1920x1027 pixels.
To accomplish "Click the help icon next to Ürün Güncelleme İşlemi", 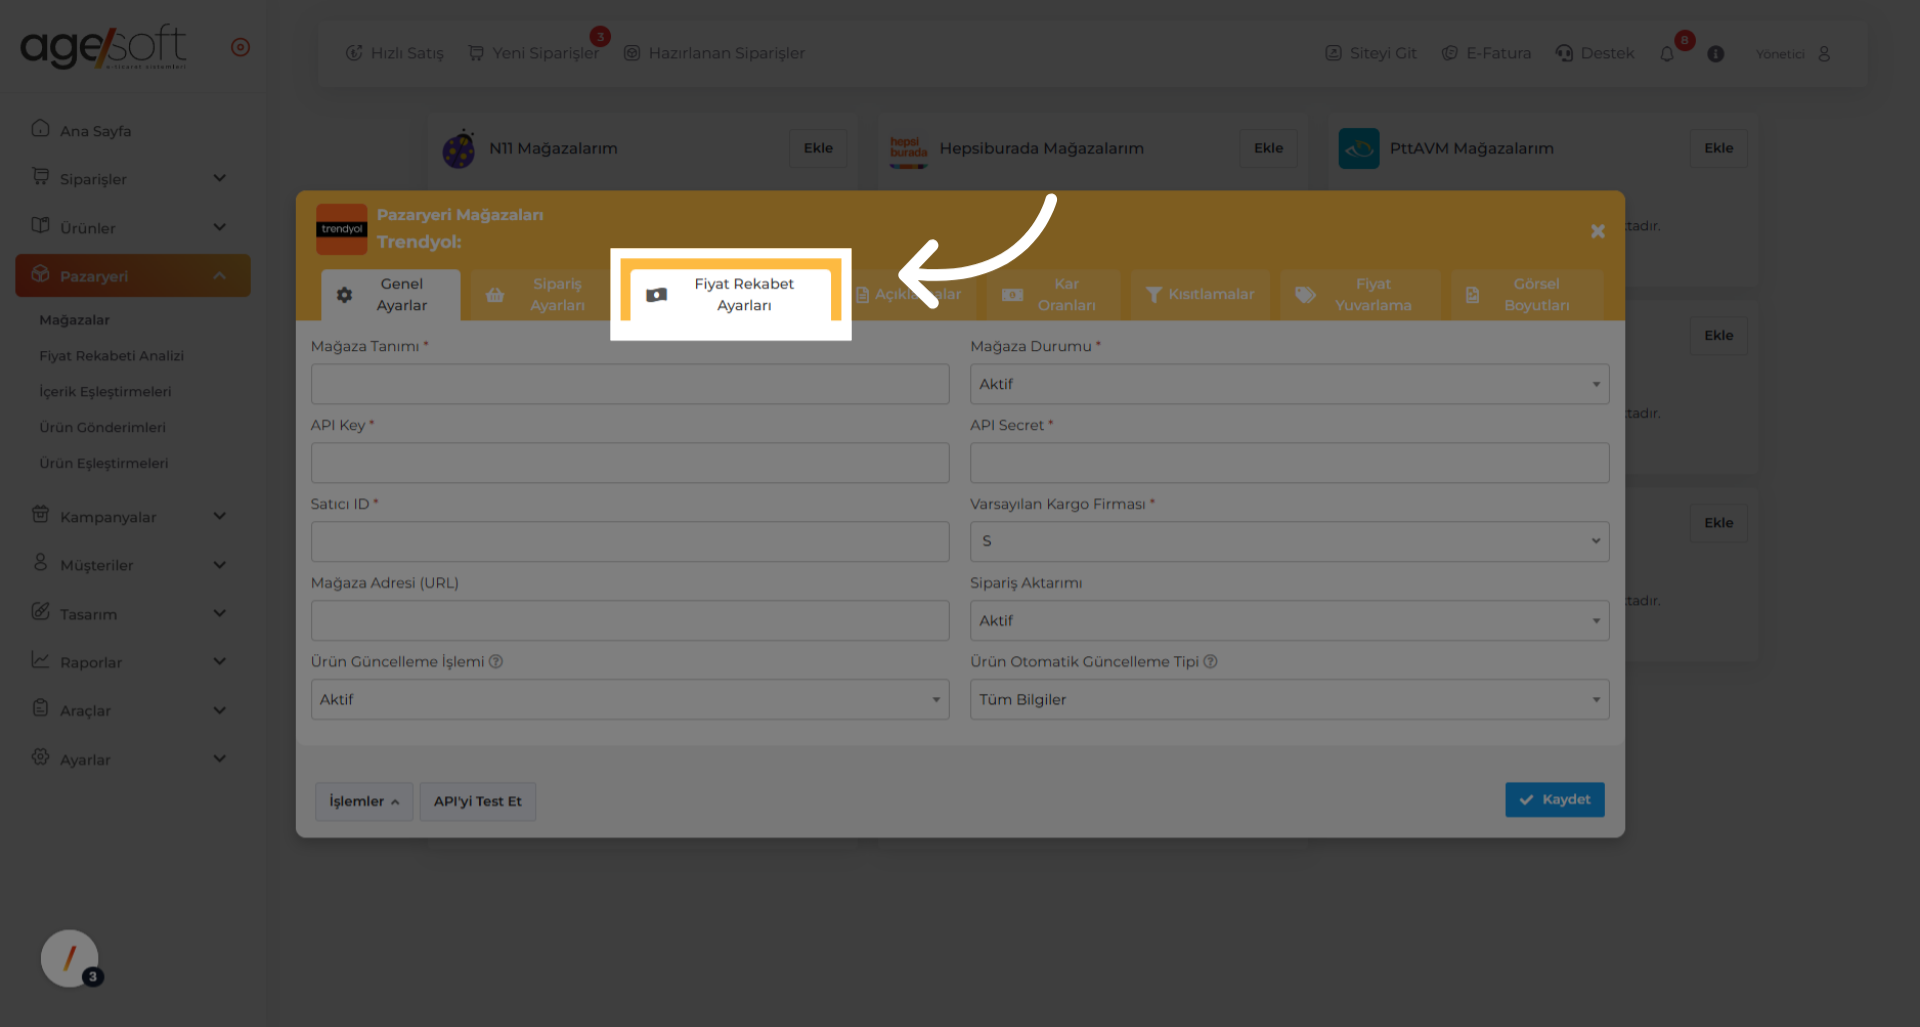I will point(496,662).
